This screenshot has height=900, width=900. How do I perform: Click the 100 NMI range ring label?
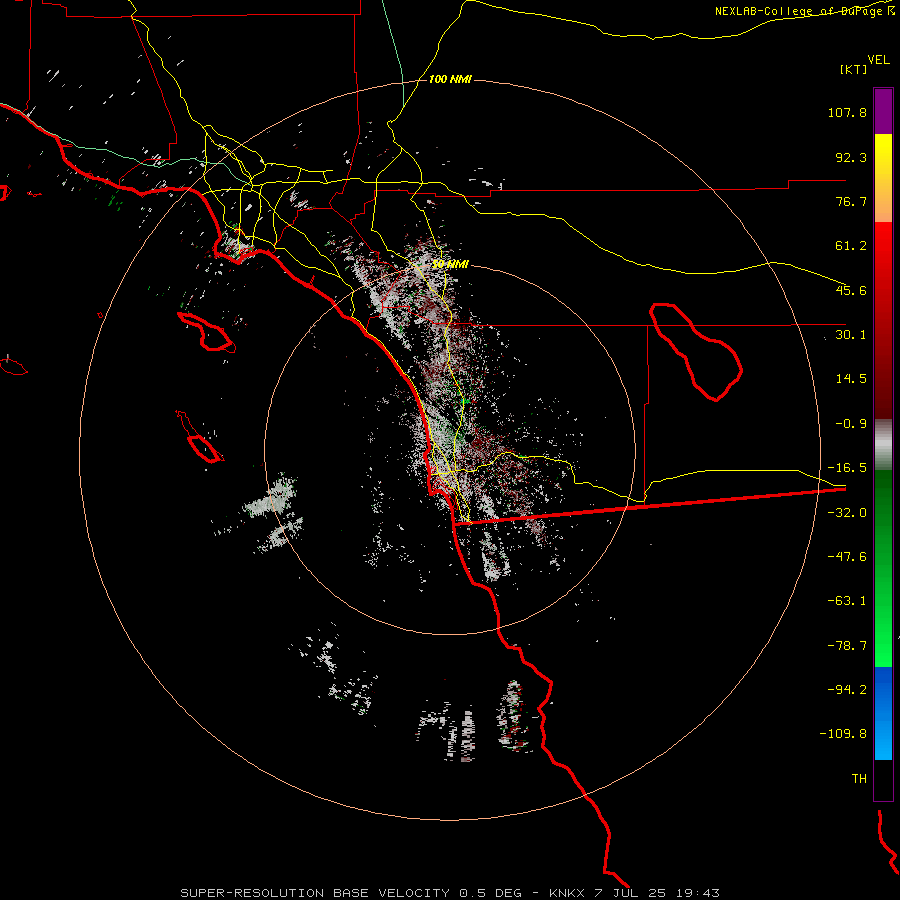(x=450, y=79)
